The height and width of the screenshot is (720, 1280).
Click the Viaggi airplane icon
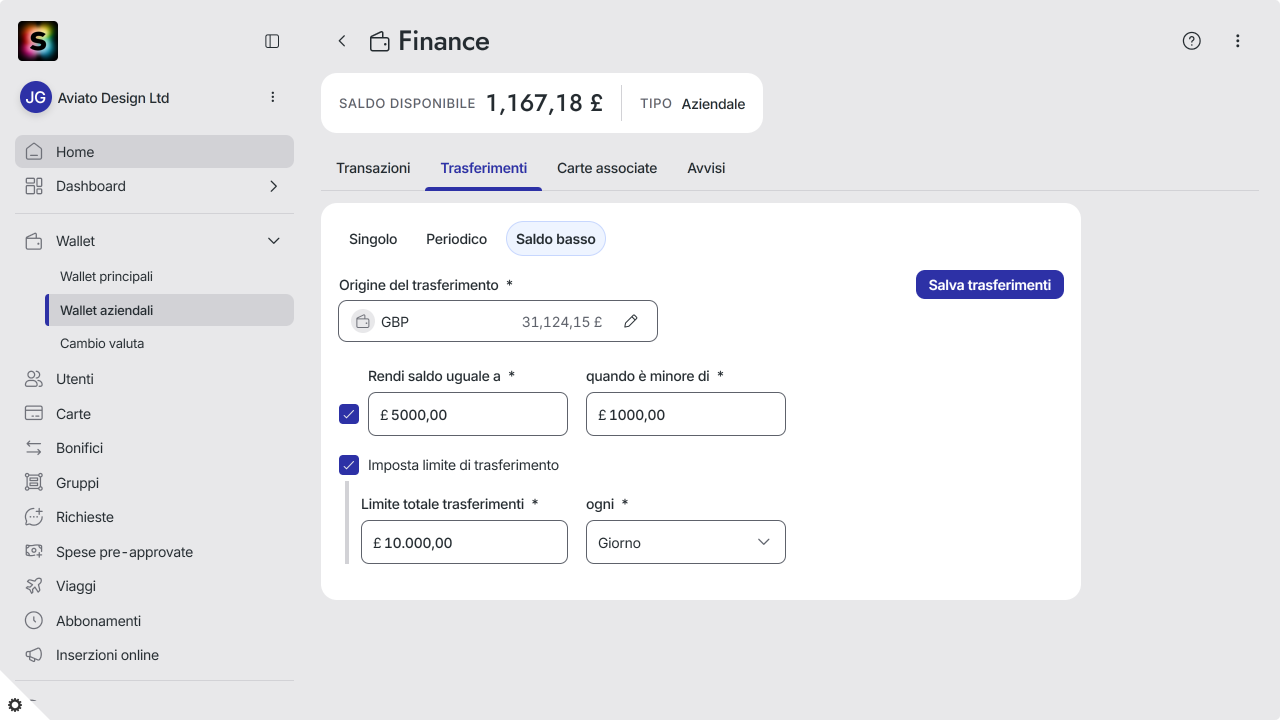click(x=34, y=586)
